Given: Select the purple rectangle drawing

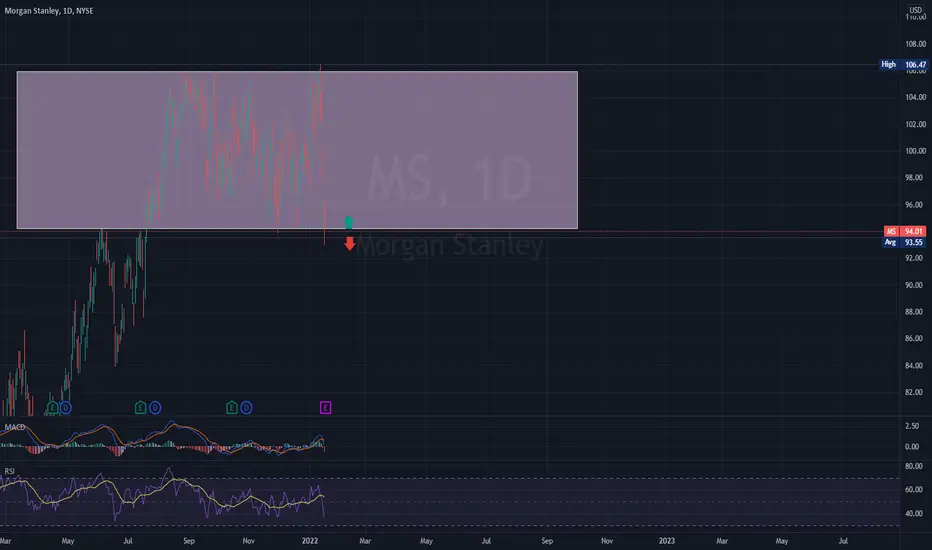Looking at the screenshot, I should click(297, 150).
